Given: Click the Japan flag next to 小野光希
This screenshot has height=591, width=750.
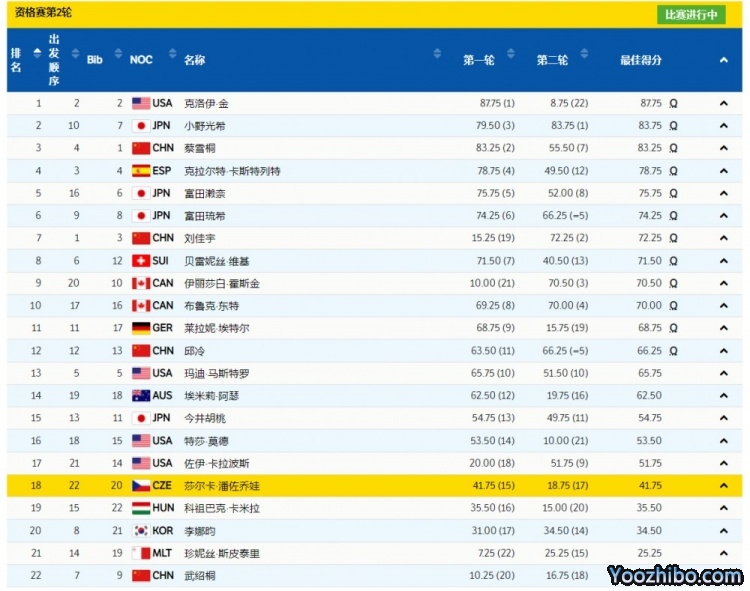Looking at the screenshot, I should coord(140,126).
